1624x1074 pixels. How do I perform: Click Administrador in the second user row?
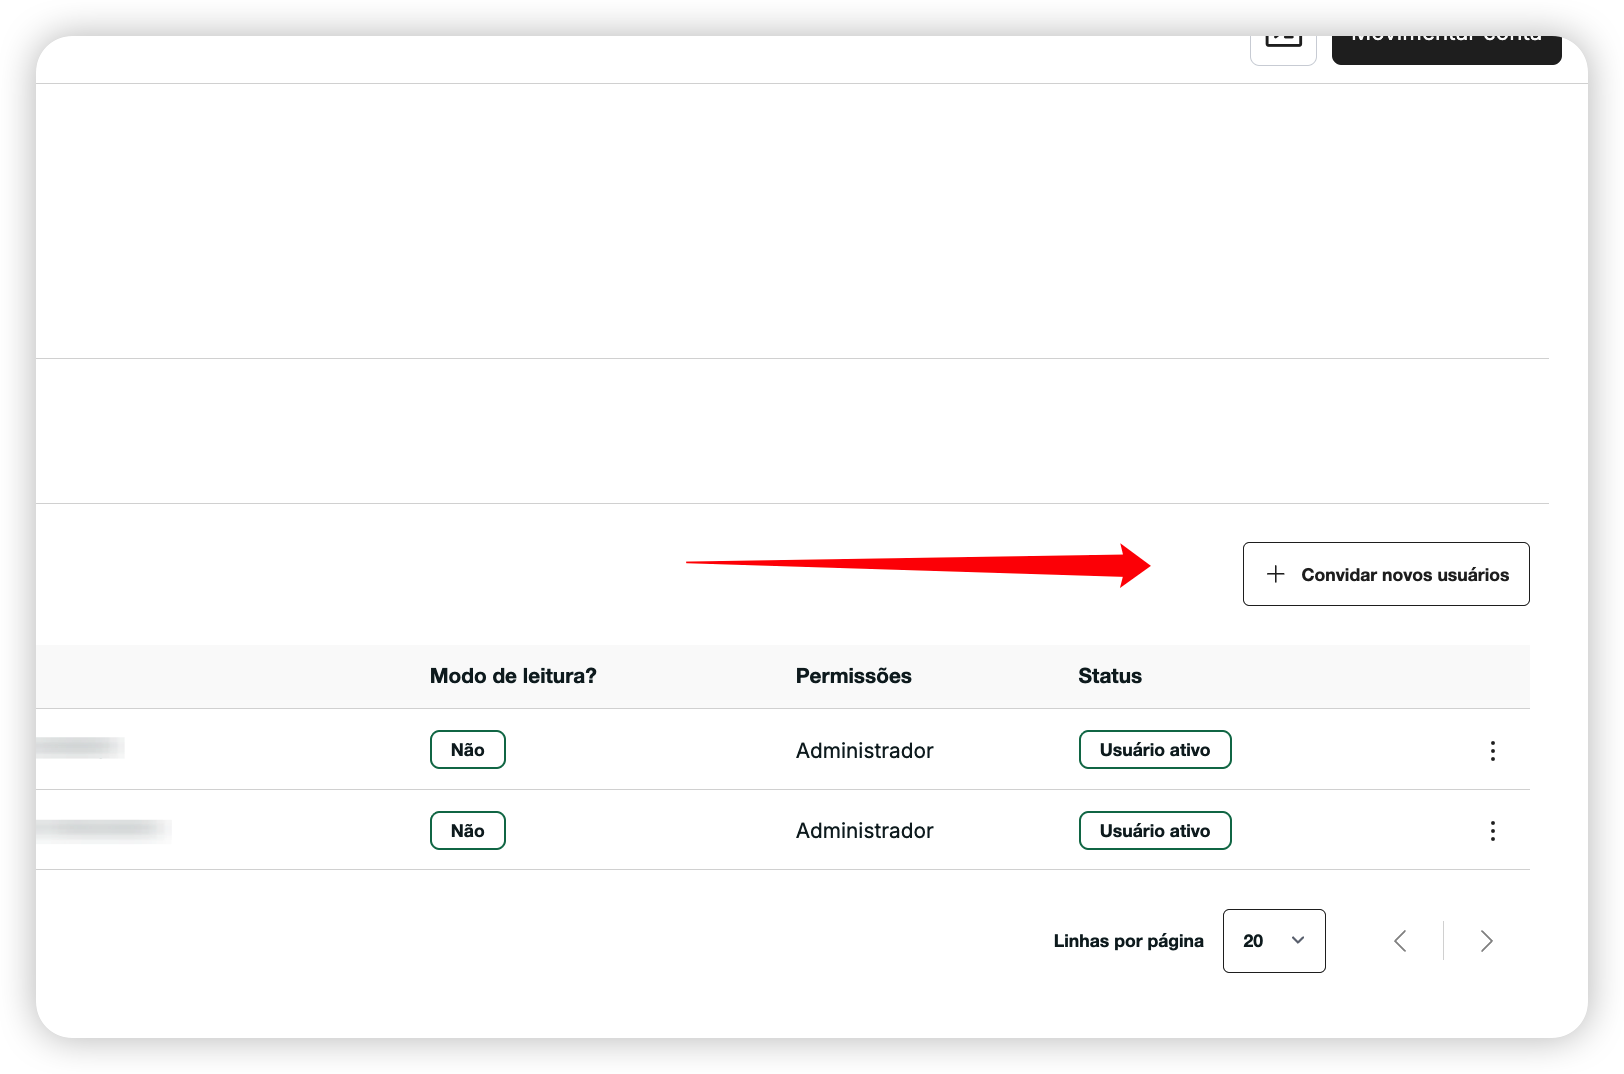(x=864, y=831)
